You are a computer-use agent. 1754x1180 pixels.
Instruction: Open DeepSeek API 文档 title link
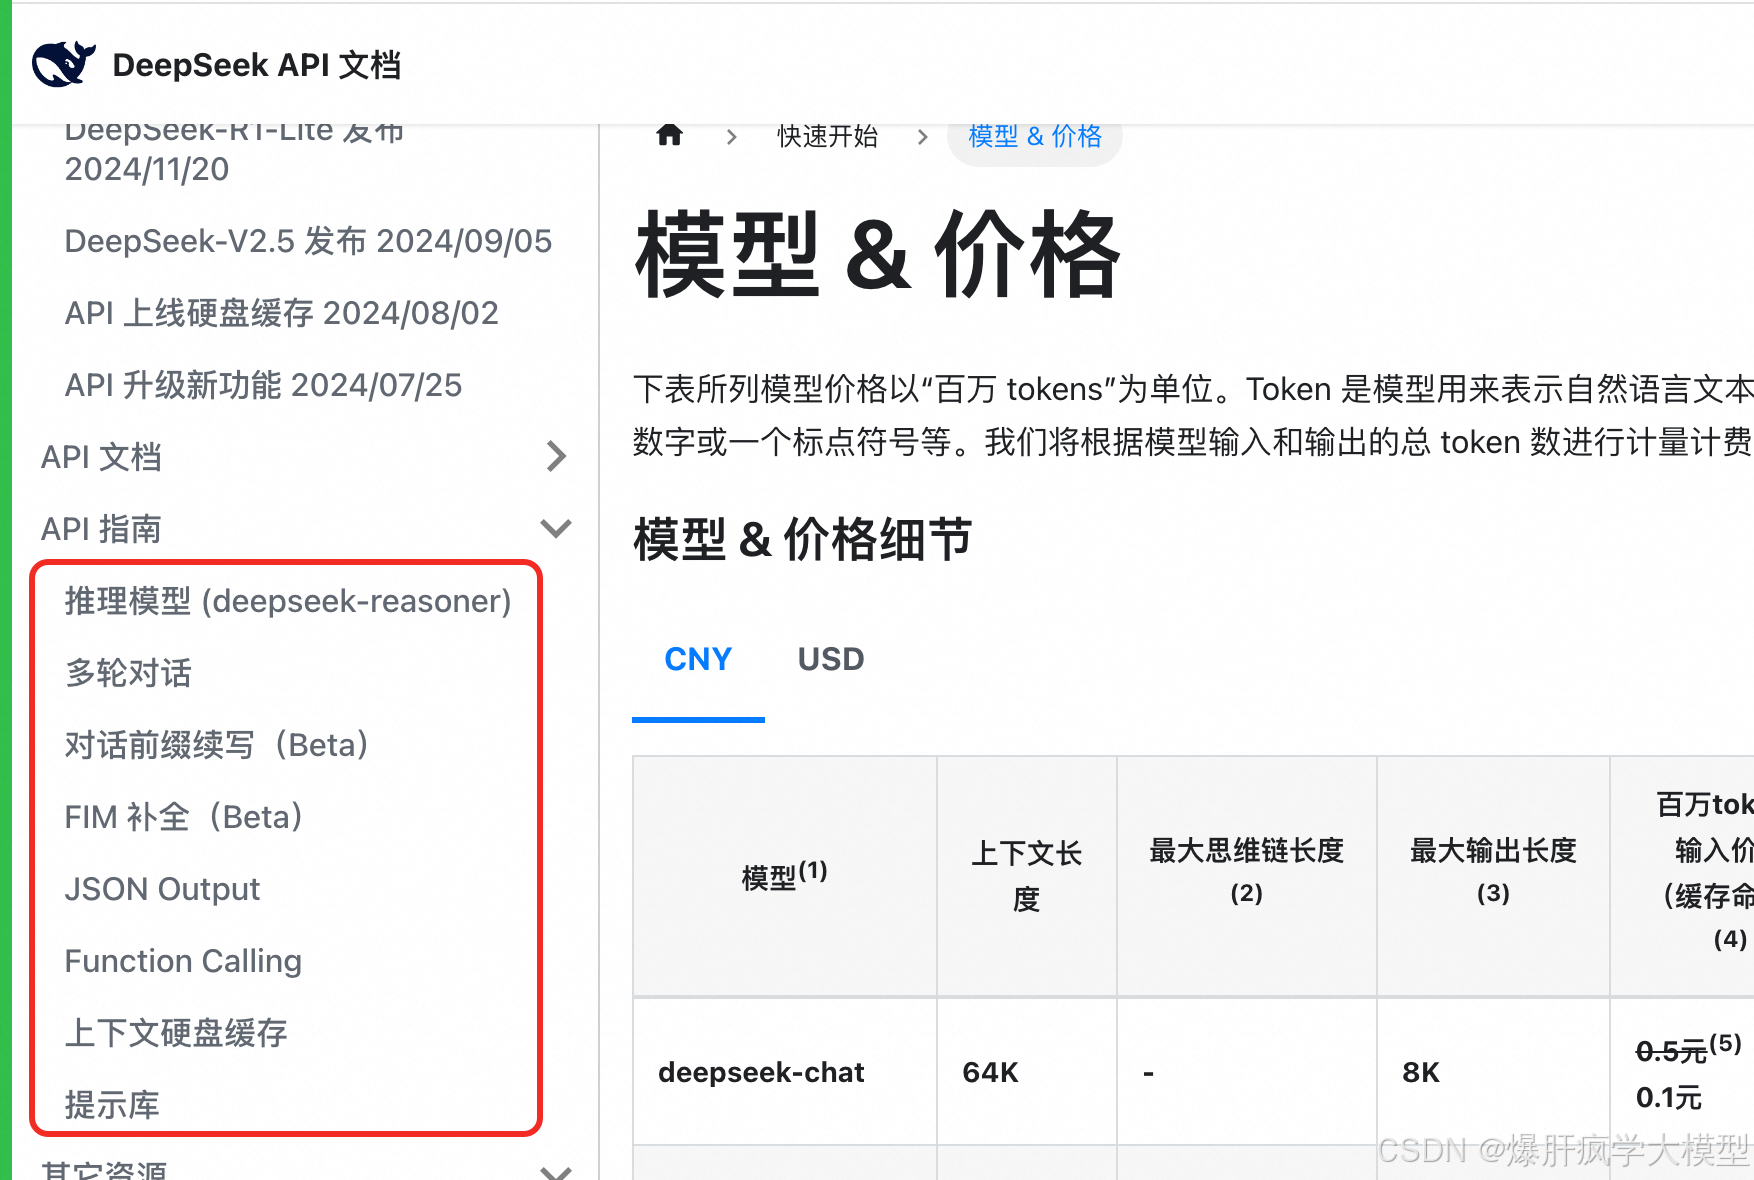(256, 65)
